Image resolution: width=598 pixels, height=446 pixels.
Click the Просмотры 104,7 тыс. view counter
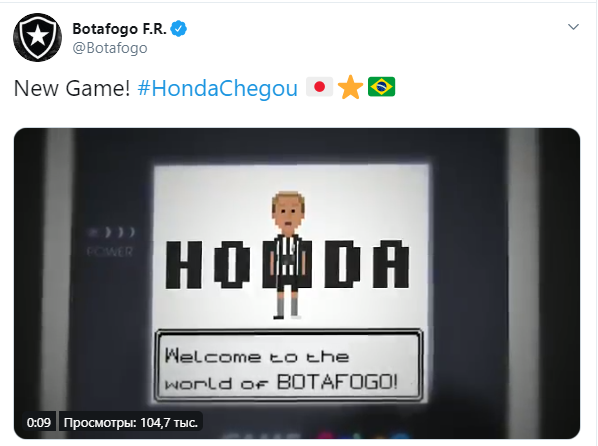click(x=131, y=422)
